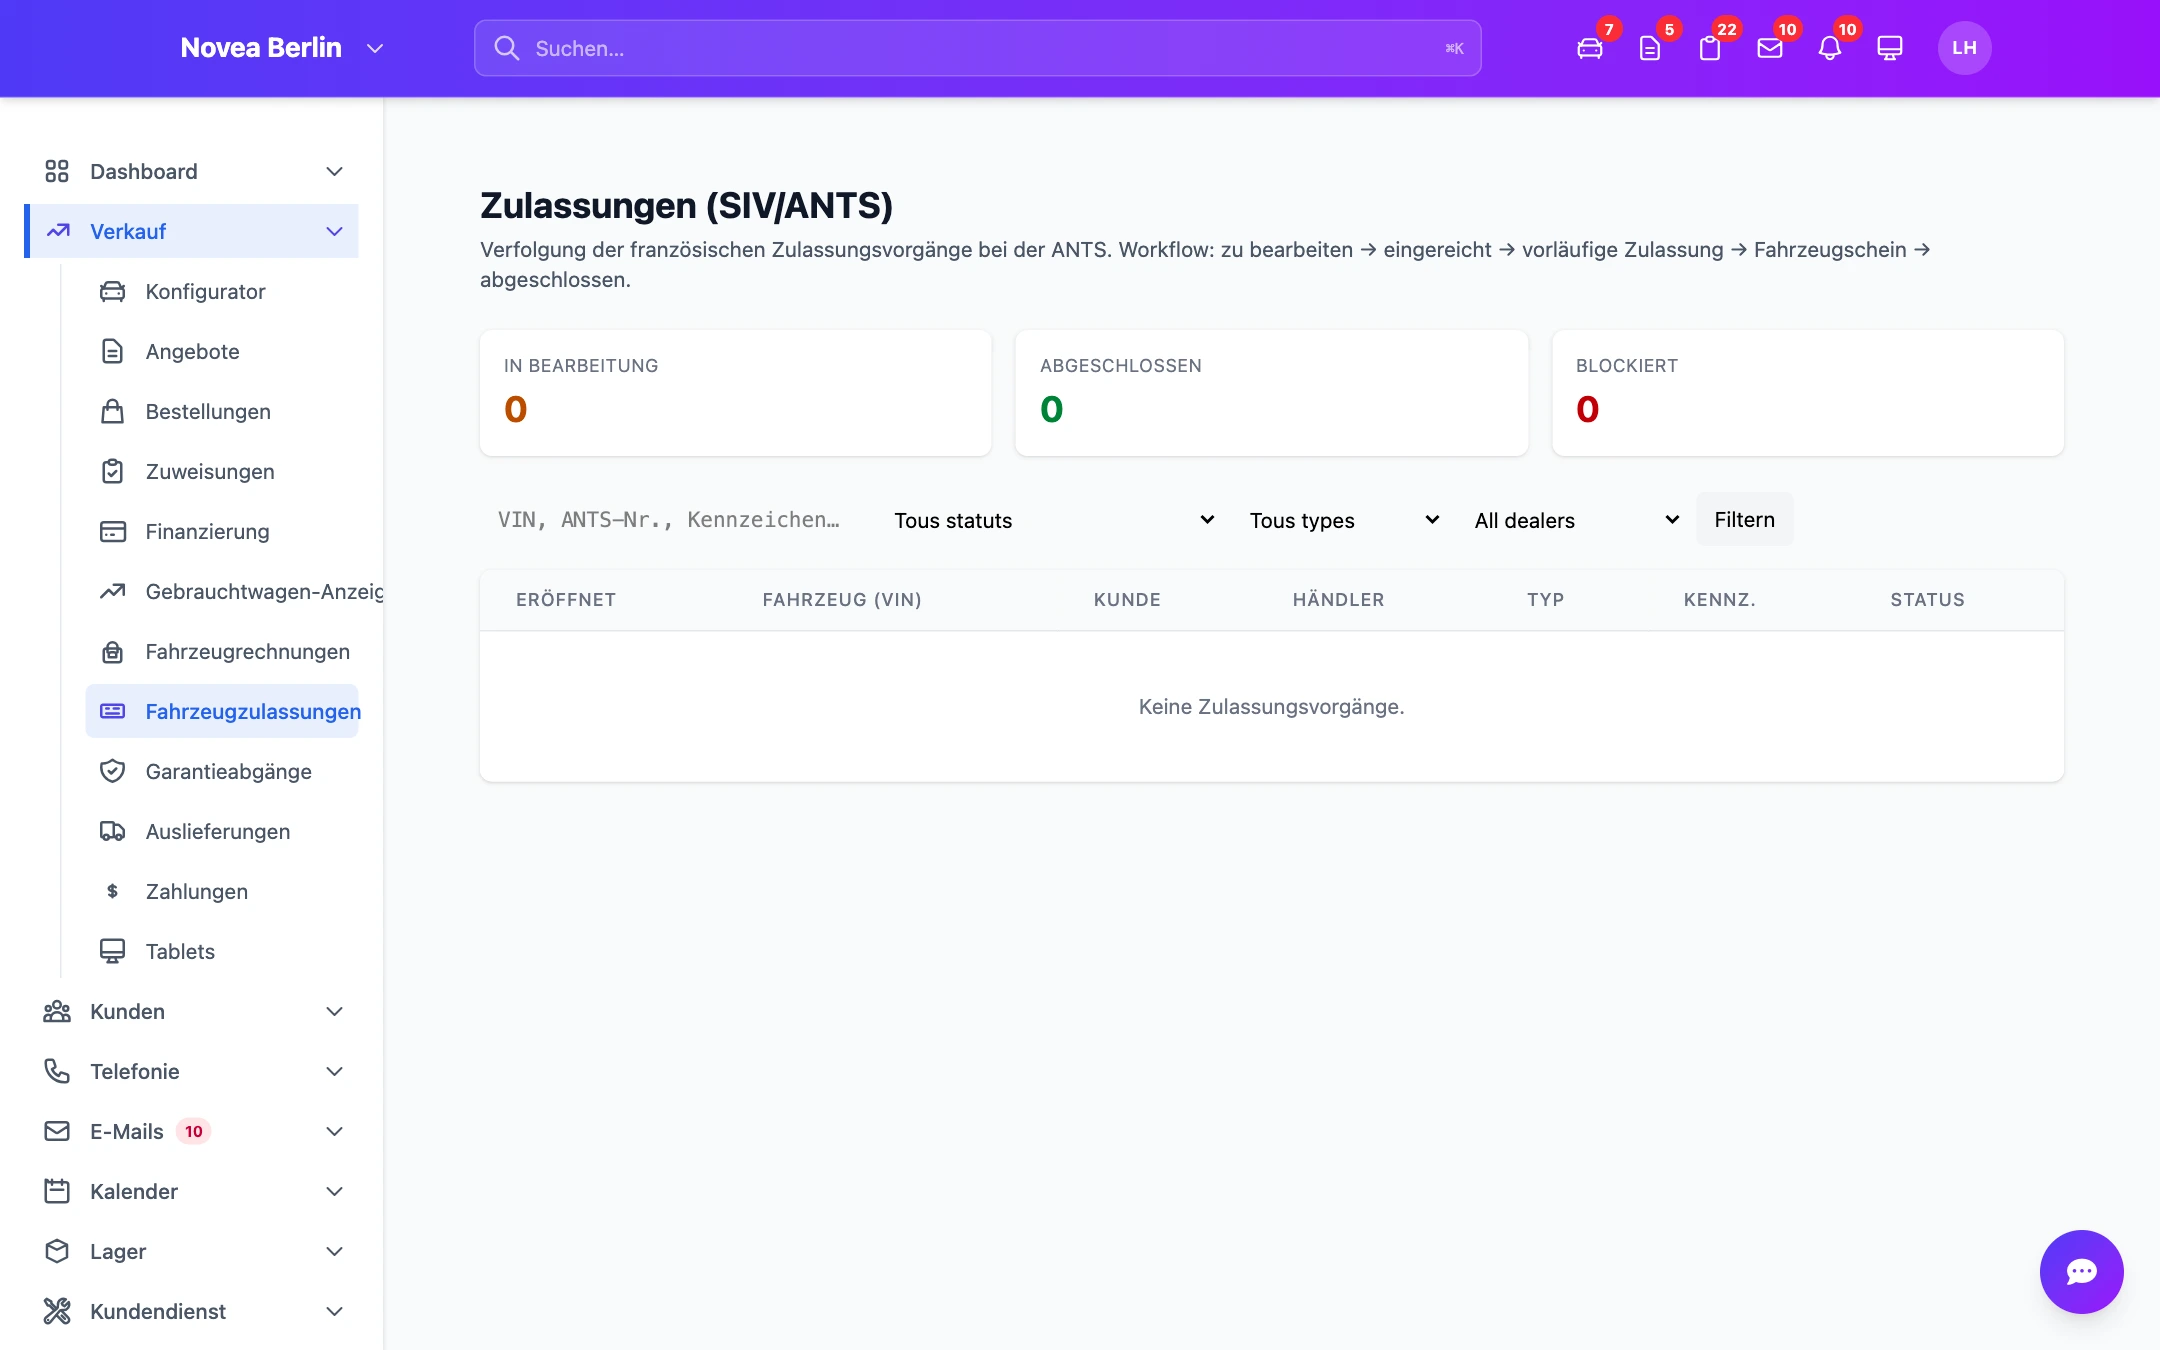Viewport: 2160px width, 1350px height.
Task: Open the bell notifications icon
Action: tap(1830, 48)
